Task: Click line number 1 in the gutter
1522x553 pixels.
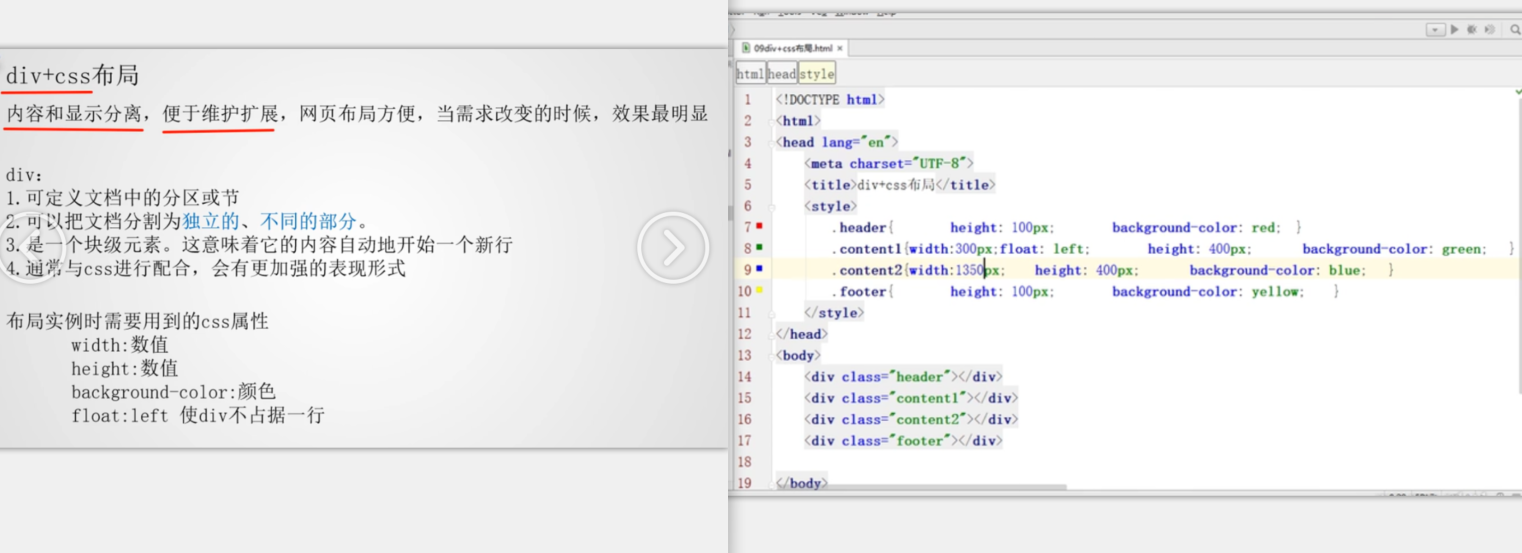Action: [x=747, y=100]
